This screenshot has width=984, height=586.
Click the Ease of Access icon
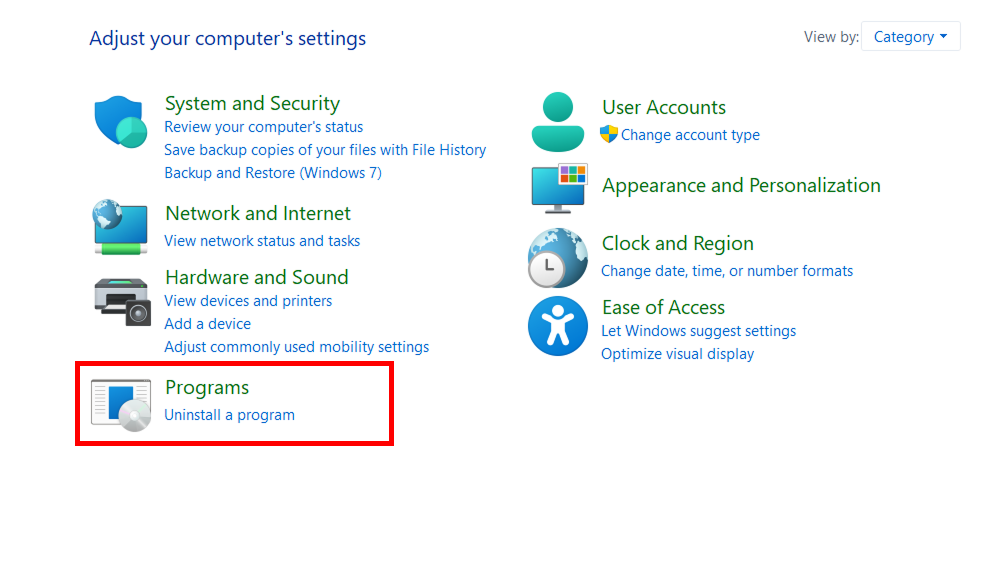[557, 326]
